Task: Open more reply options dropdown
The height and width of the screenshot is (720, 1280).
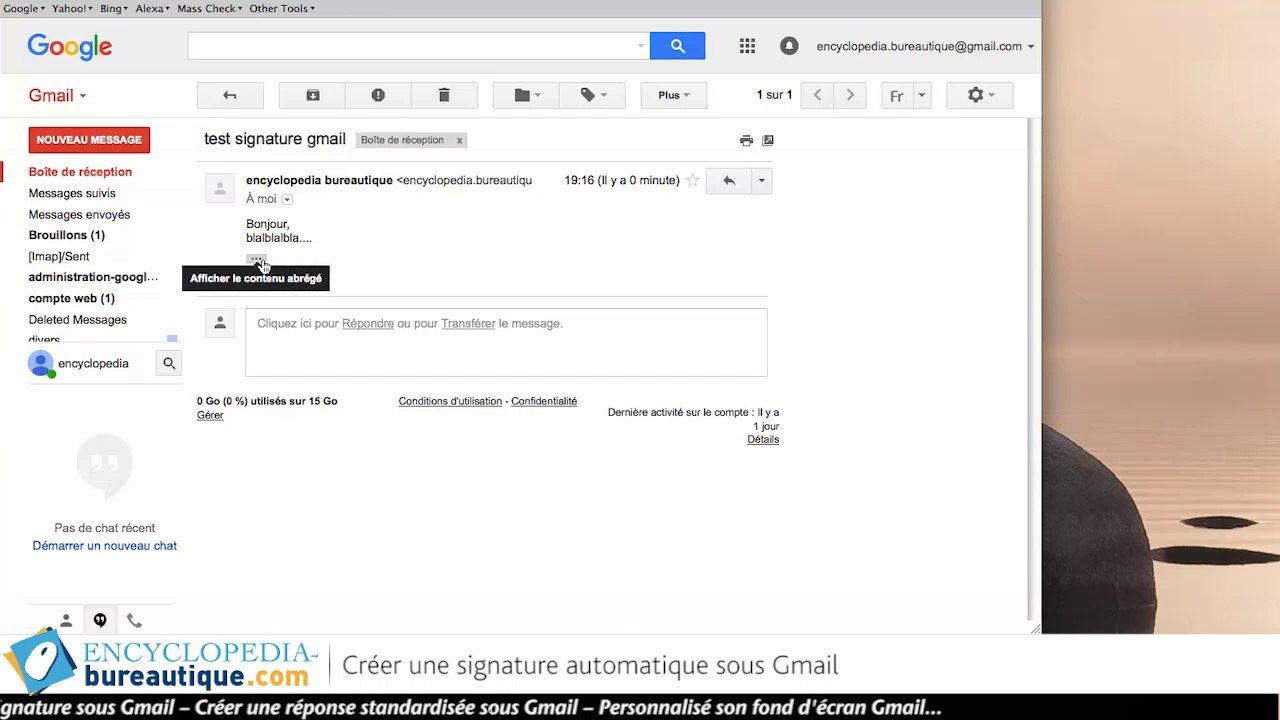Action: [761, 181]
